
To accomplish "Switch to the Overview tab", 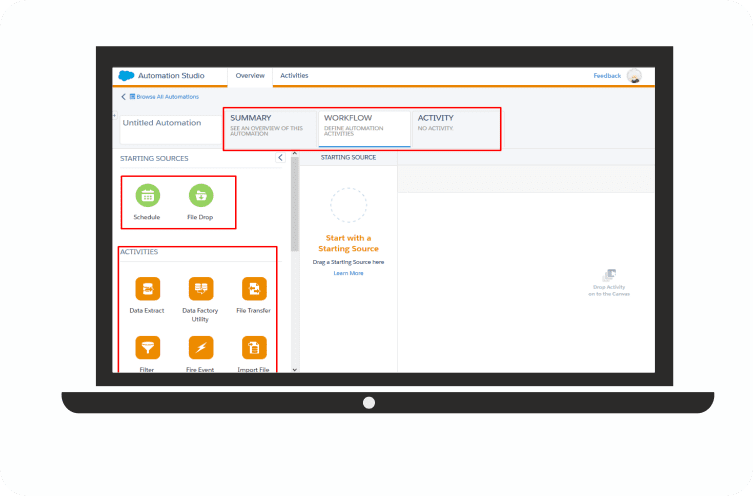I will pos(250,76).
